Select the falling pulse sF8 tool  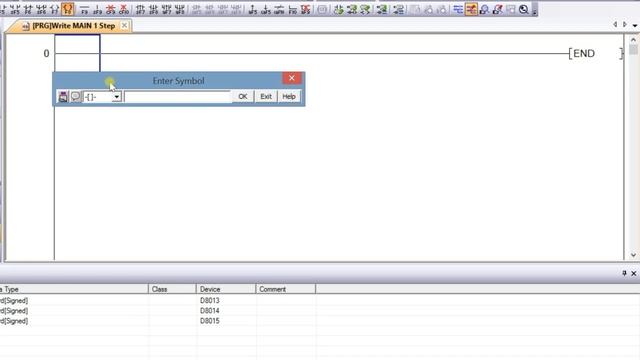[x=153, y=9]
